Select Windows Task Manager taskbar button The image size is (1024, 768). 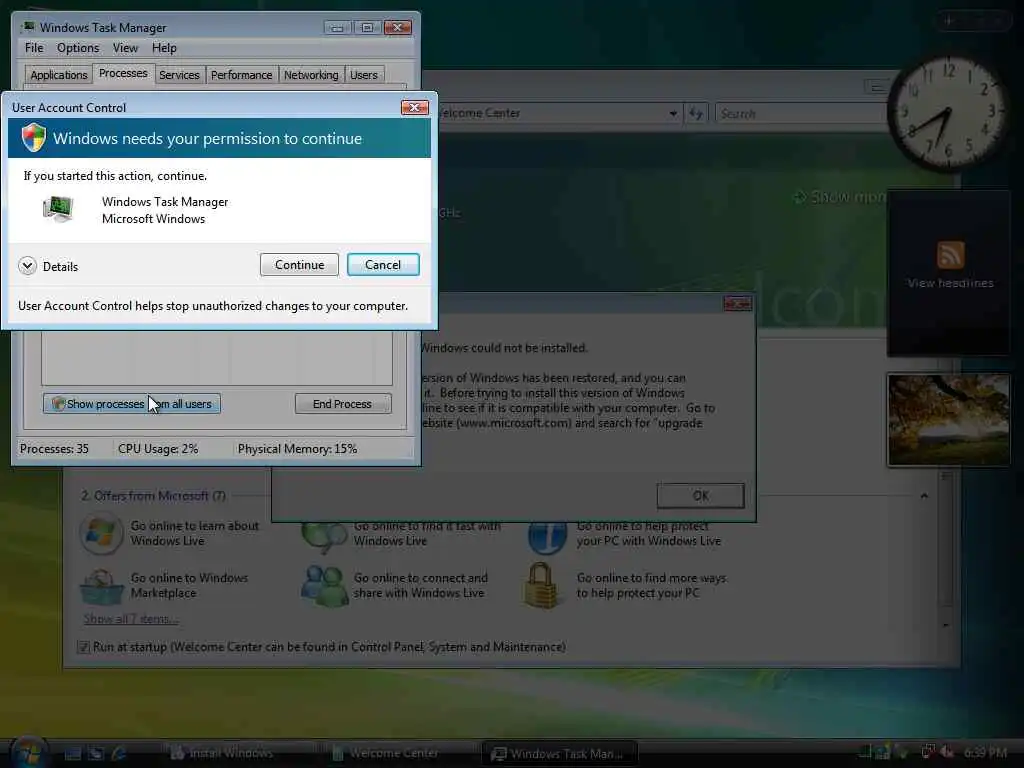[x=560, y=753]
